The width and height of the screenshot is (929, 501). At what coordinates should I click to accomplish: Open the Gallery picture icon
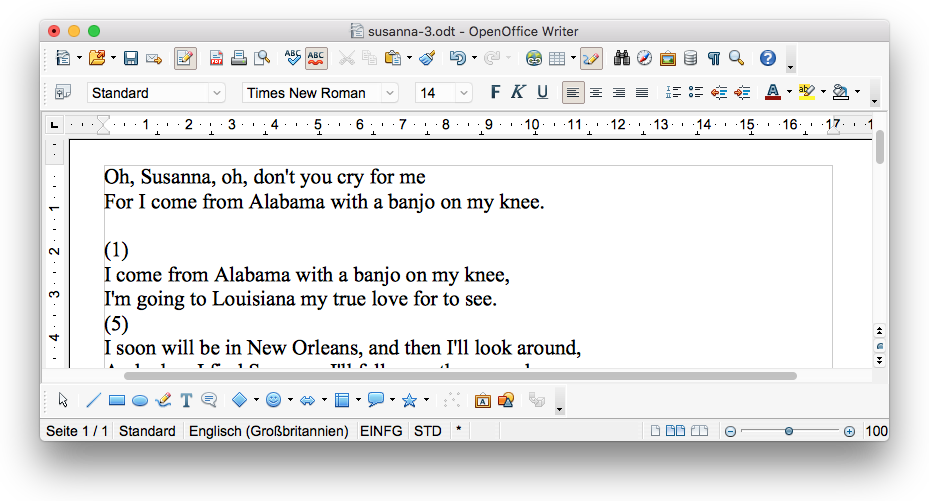tap(668, 58)
